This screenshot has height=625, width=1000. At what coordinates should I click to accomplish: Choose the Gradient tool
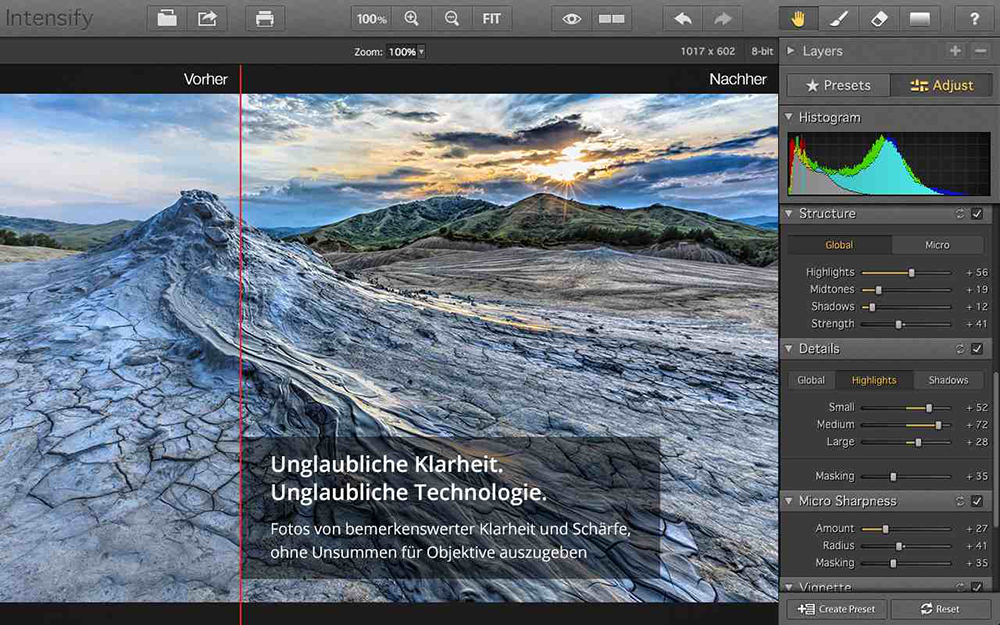tap(919, 18)
